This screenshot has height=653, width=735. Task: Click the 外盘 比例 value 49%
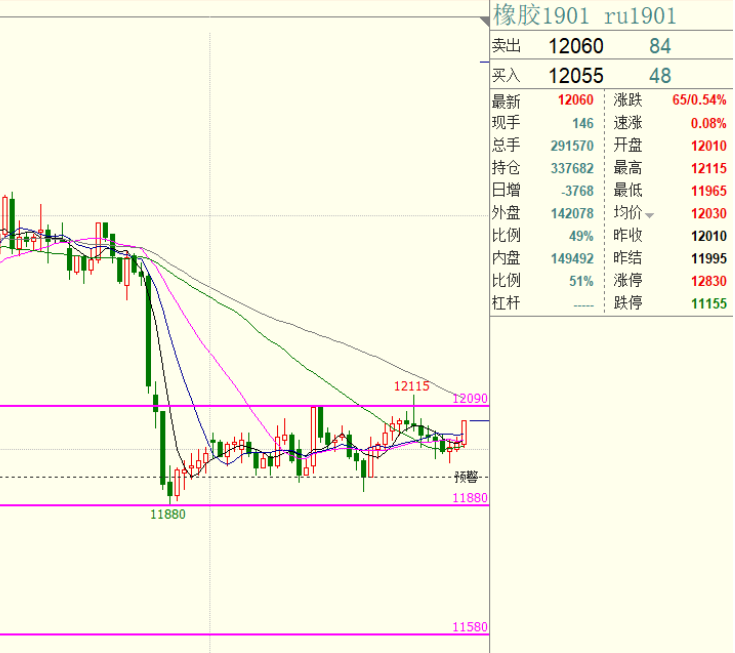pyautogui.click(x=581, y=236)
